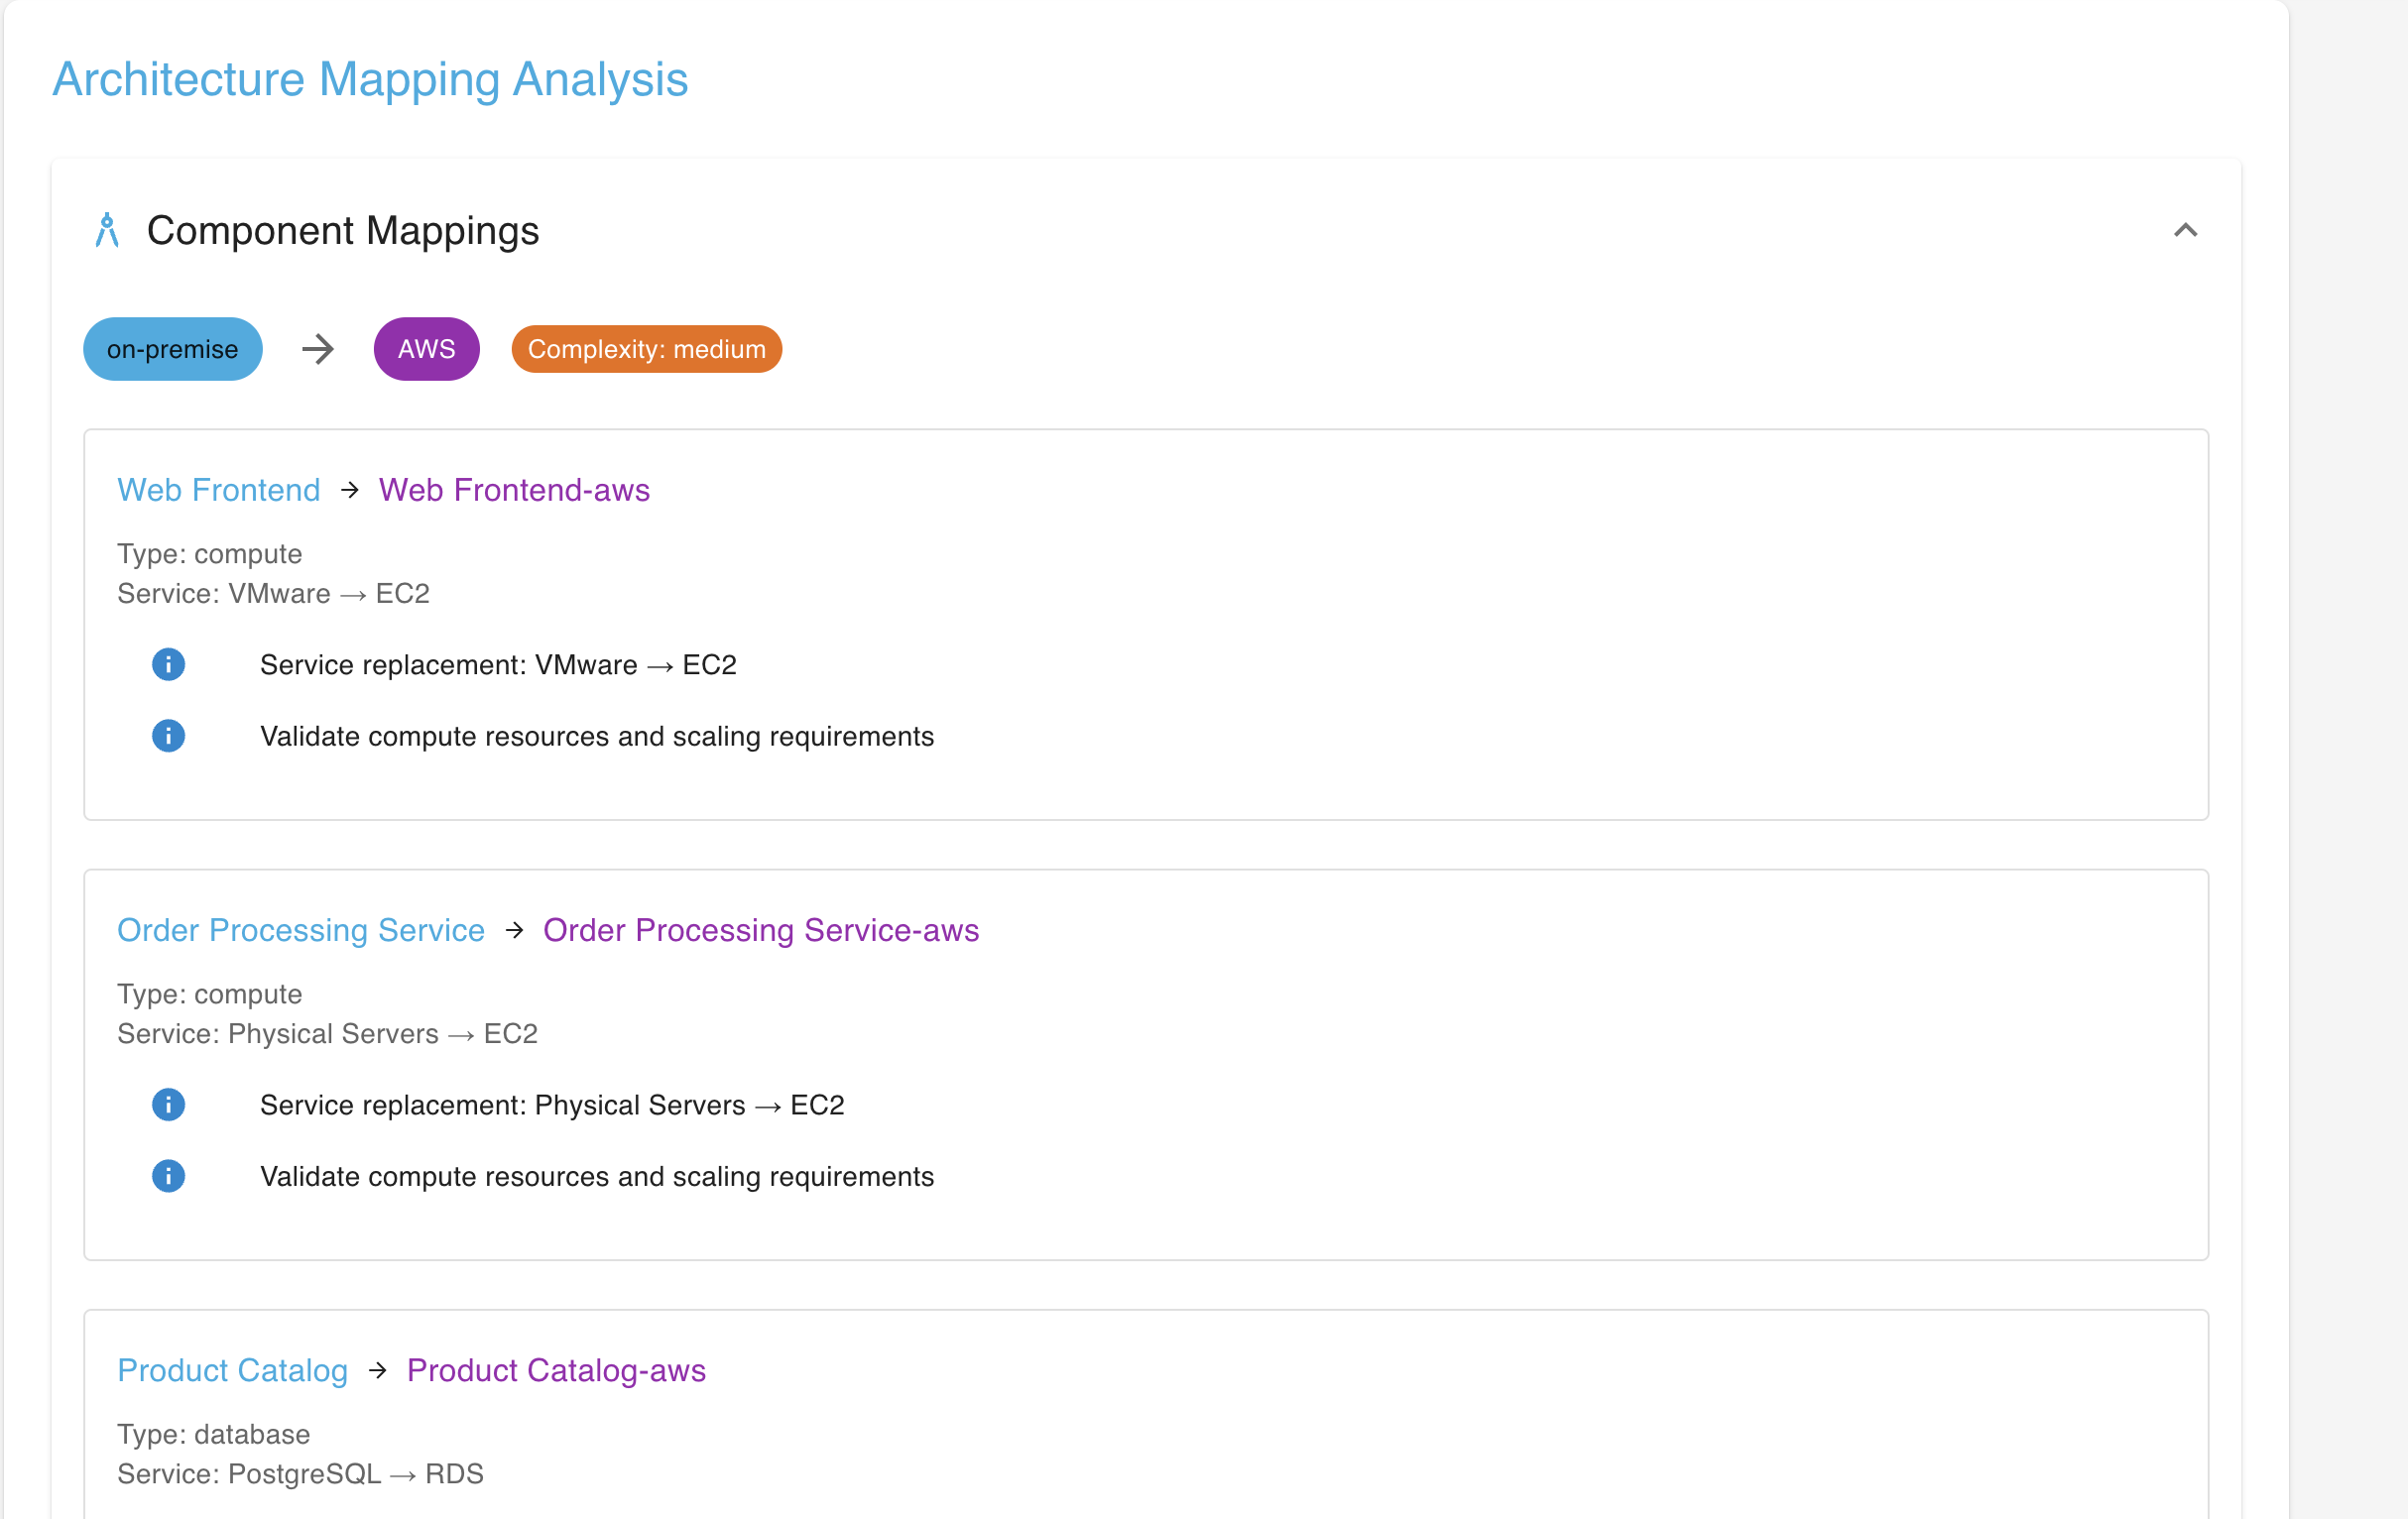
Task: Click arrow between Web Frontend and Web Frontend-aws
Action: (349, 490)
